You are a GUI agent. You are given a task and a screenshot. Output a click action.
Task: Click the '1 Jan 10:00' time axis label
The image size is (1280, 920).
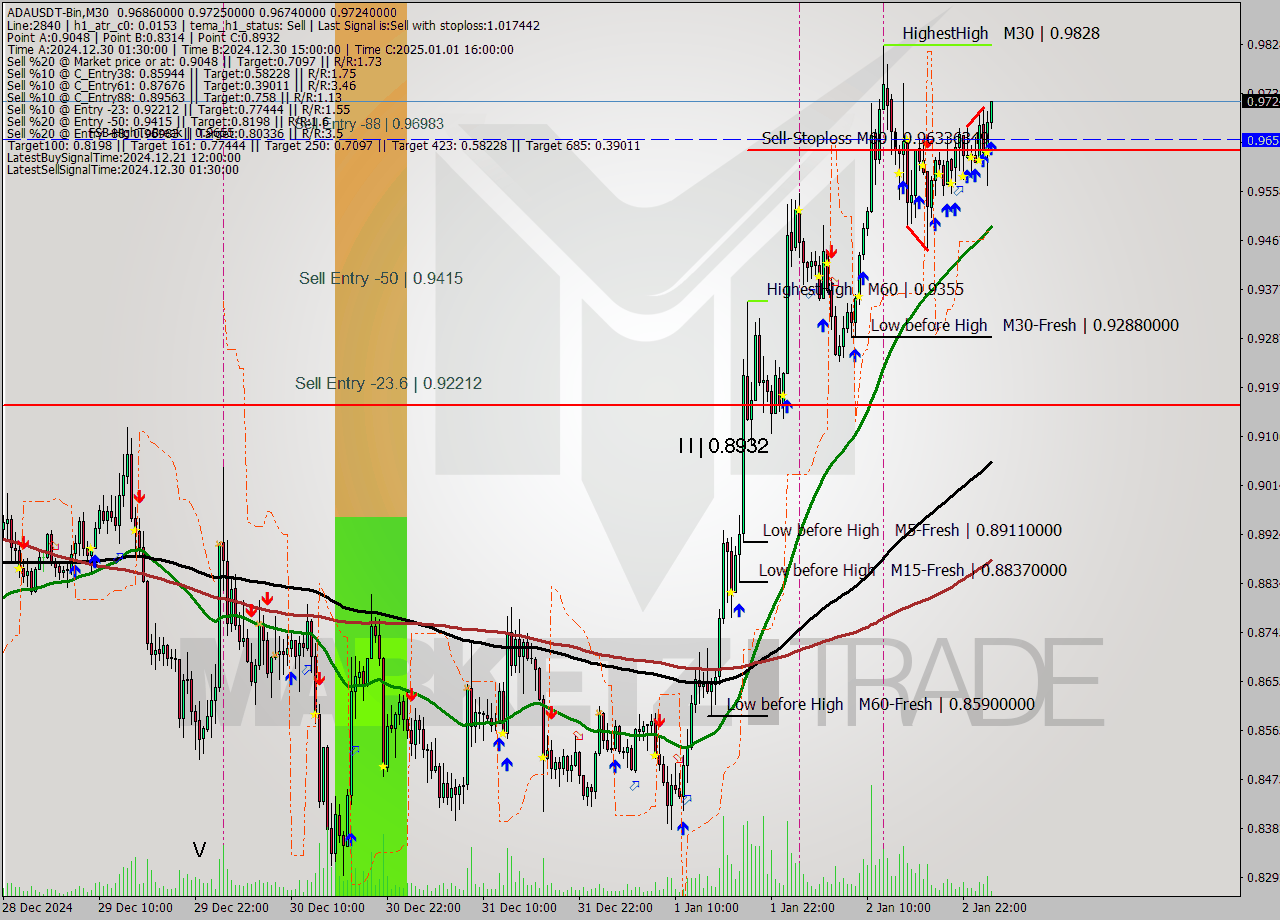[707, 908]
